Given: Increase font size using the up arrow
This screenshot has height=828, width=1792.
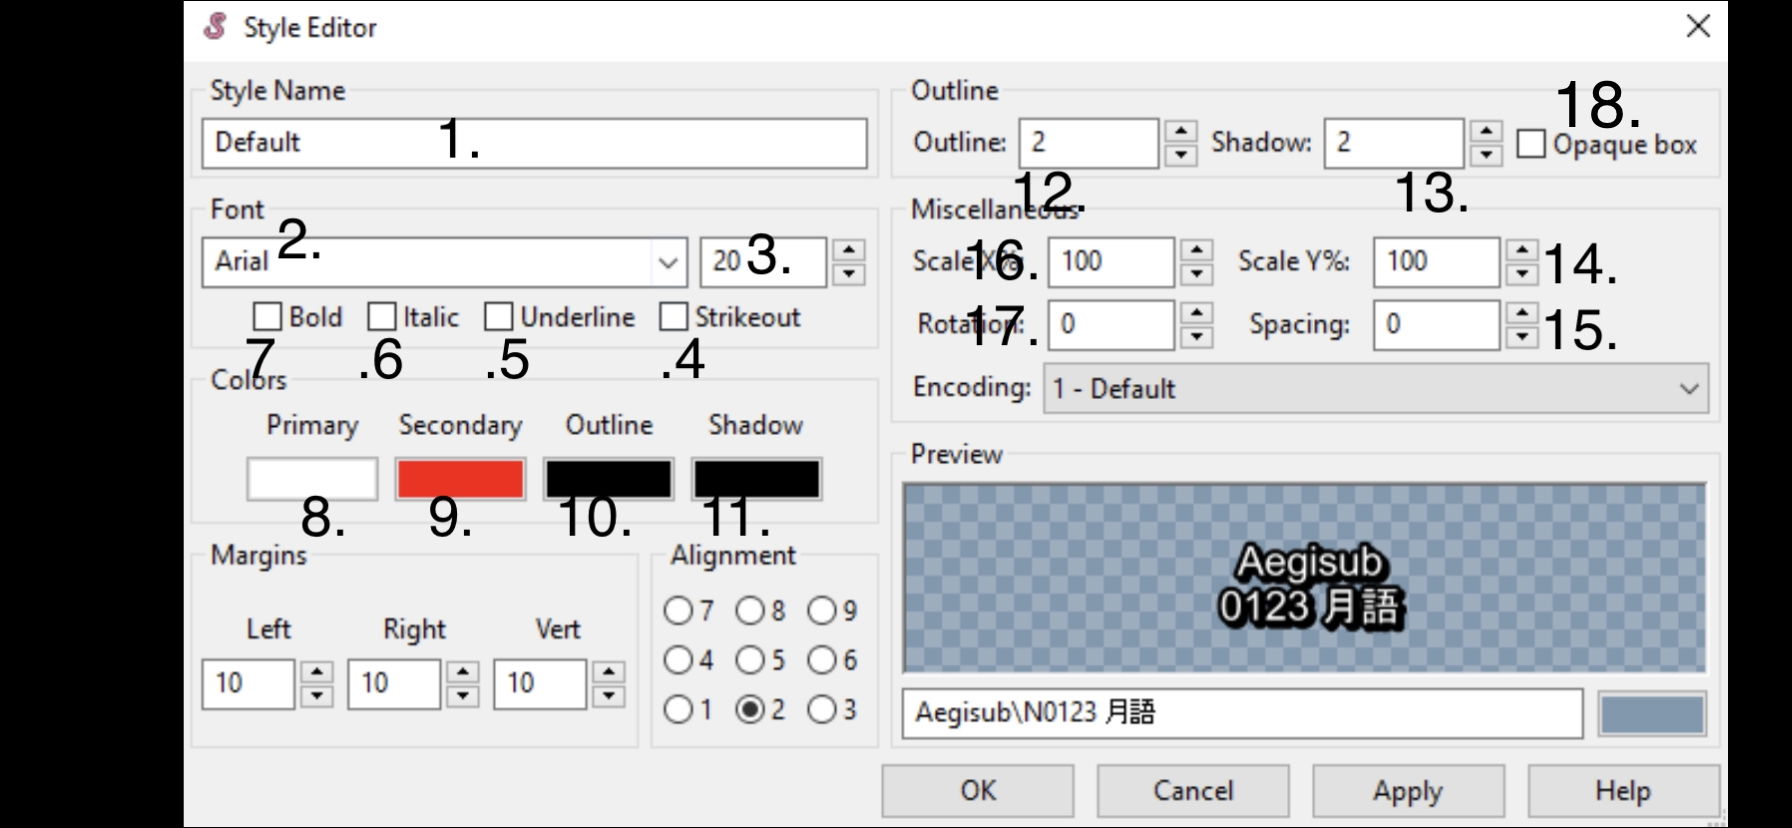Looking at the screenshot, I should 849,250.
